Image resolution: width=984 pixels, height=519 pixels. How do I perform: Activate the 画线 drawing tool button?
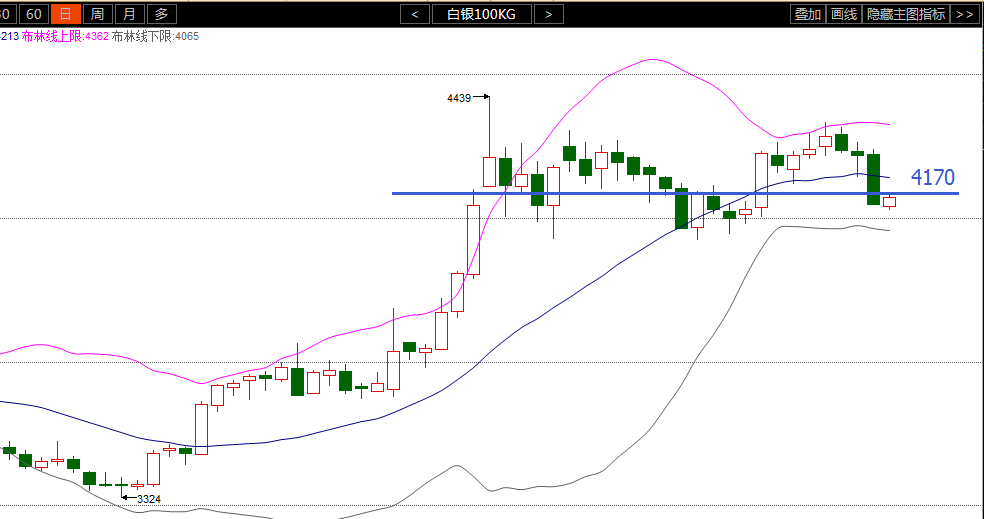[844, 14]
